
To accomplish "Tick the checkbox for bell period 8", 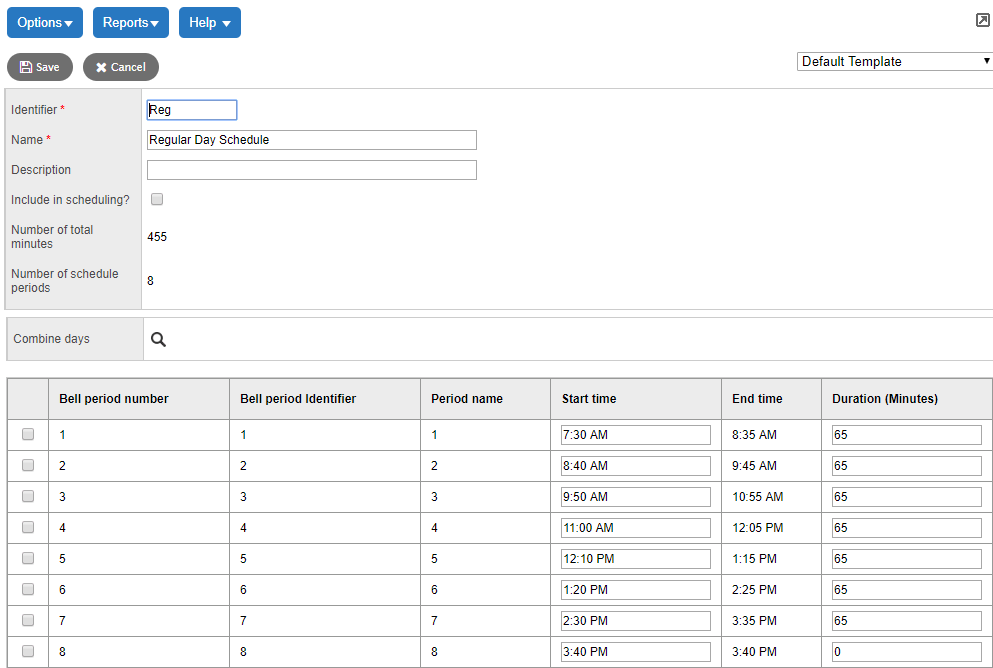I will (28, 651).
